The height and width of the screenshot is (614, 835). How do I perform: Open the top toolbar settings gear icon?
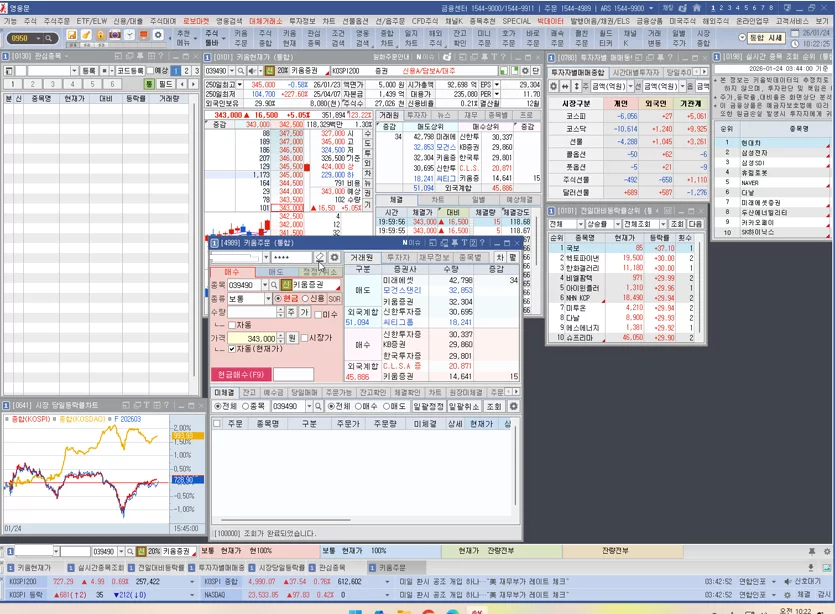tap(158, 35)
